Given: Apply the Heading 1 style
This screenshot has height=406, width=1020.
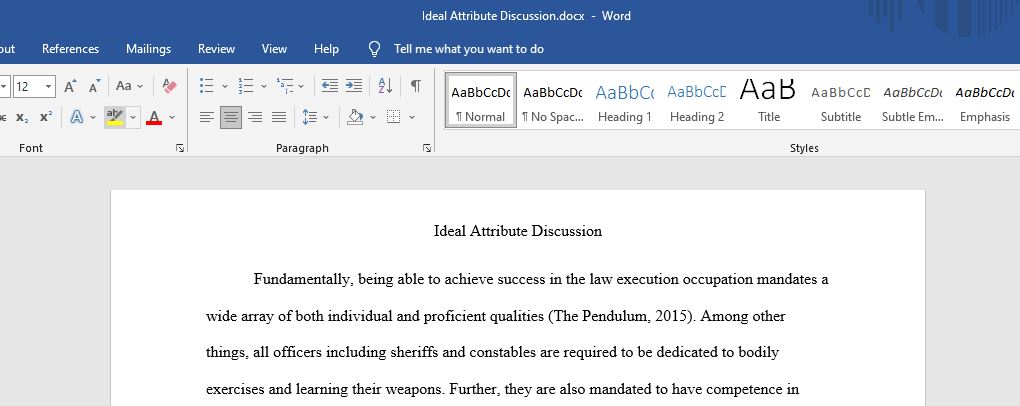Looking at the screenshot, I should (x=624, y=100).
